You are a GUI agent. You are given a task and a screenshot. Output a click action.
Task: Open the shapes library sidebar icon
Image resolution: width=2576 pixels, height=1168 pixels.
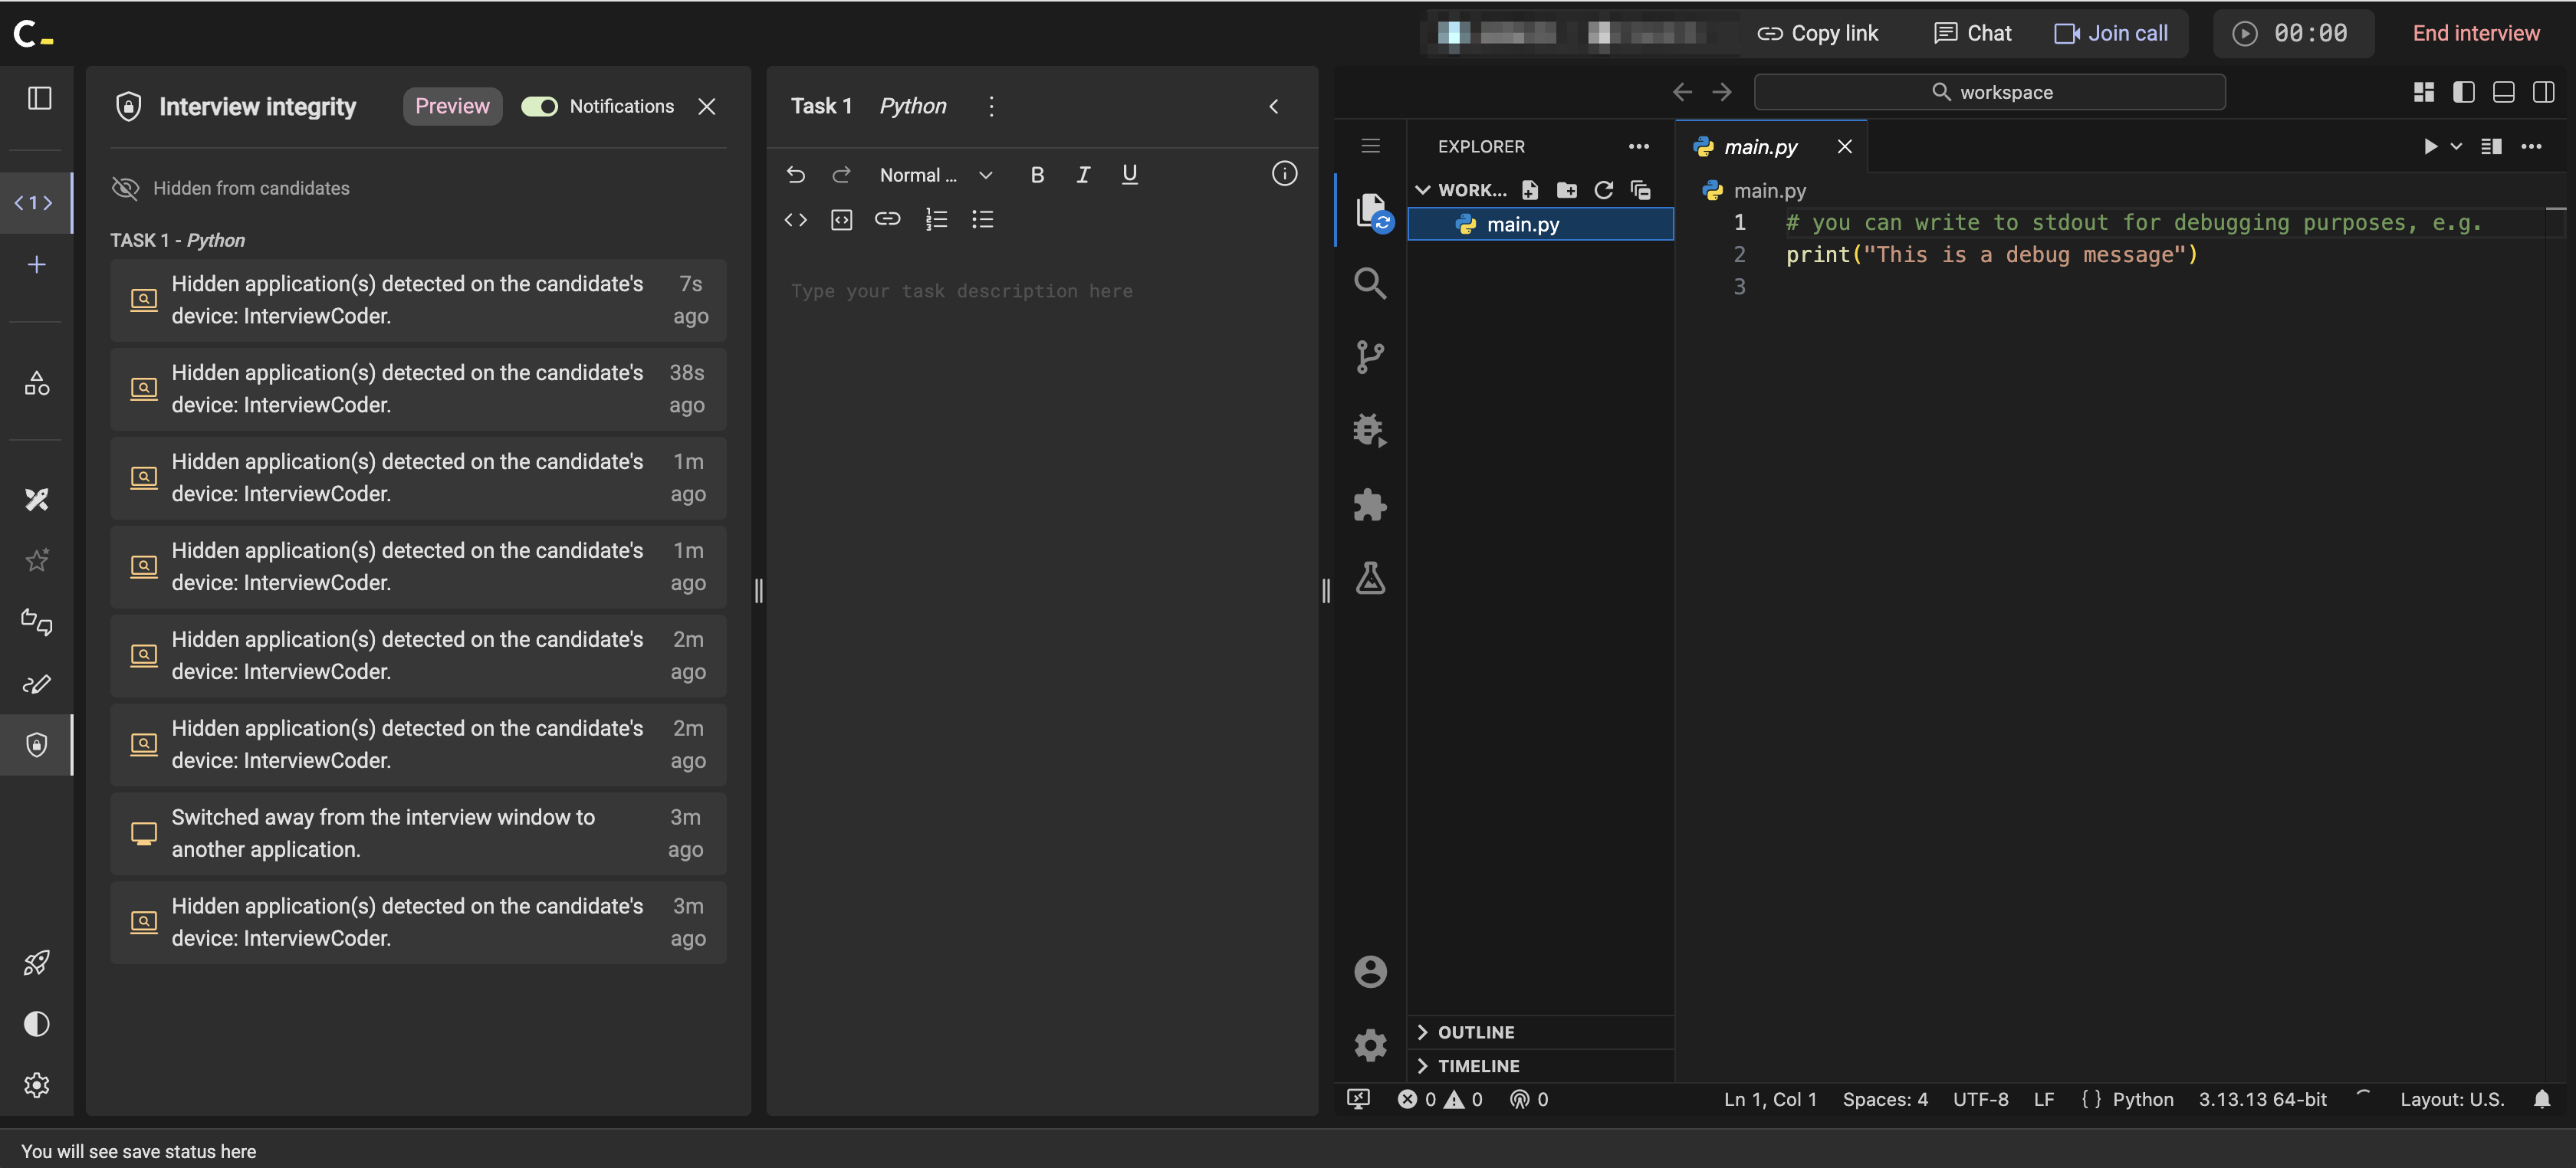tap(37, 383)
